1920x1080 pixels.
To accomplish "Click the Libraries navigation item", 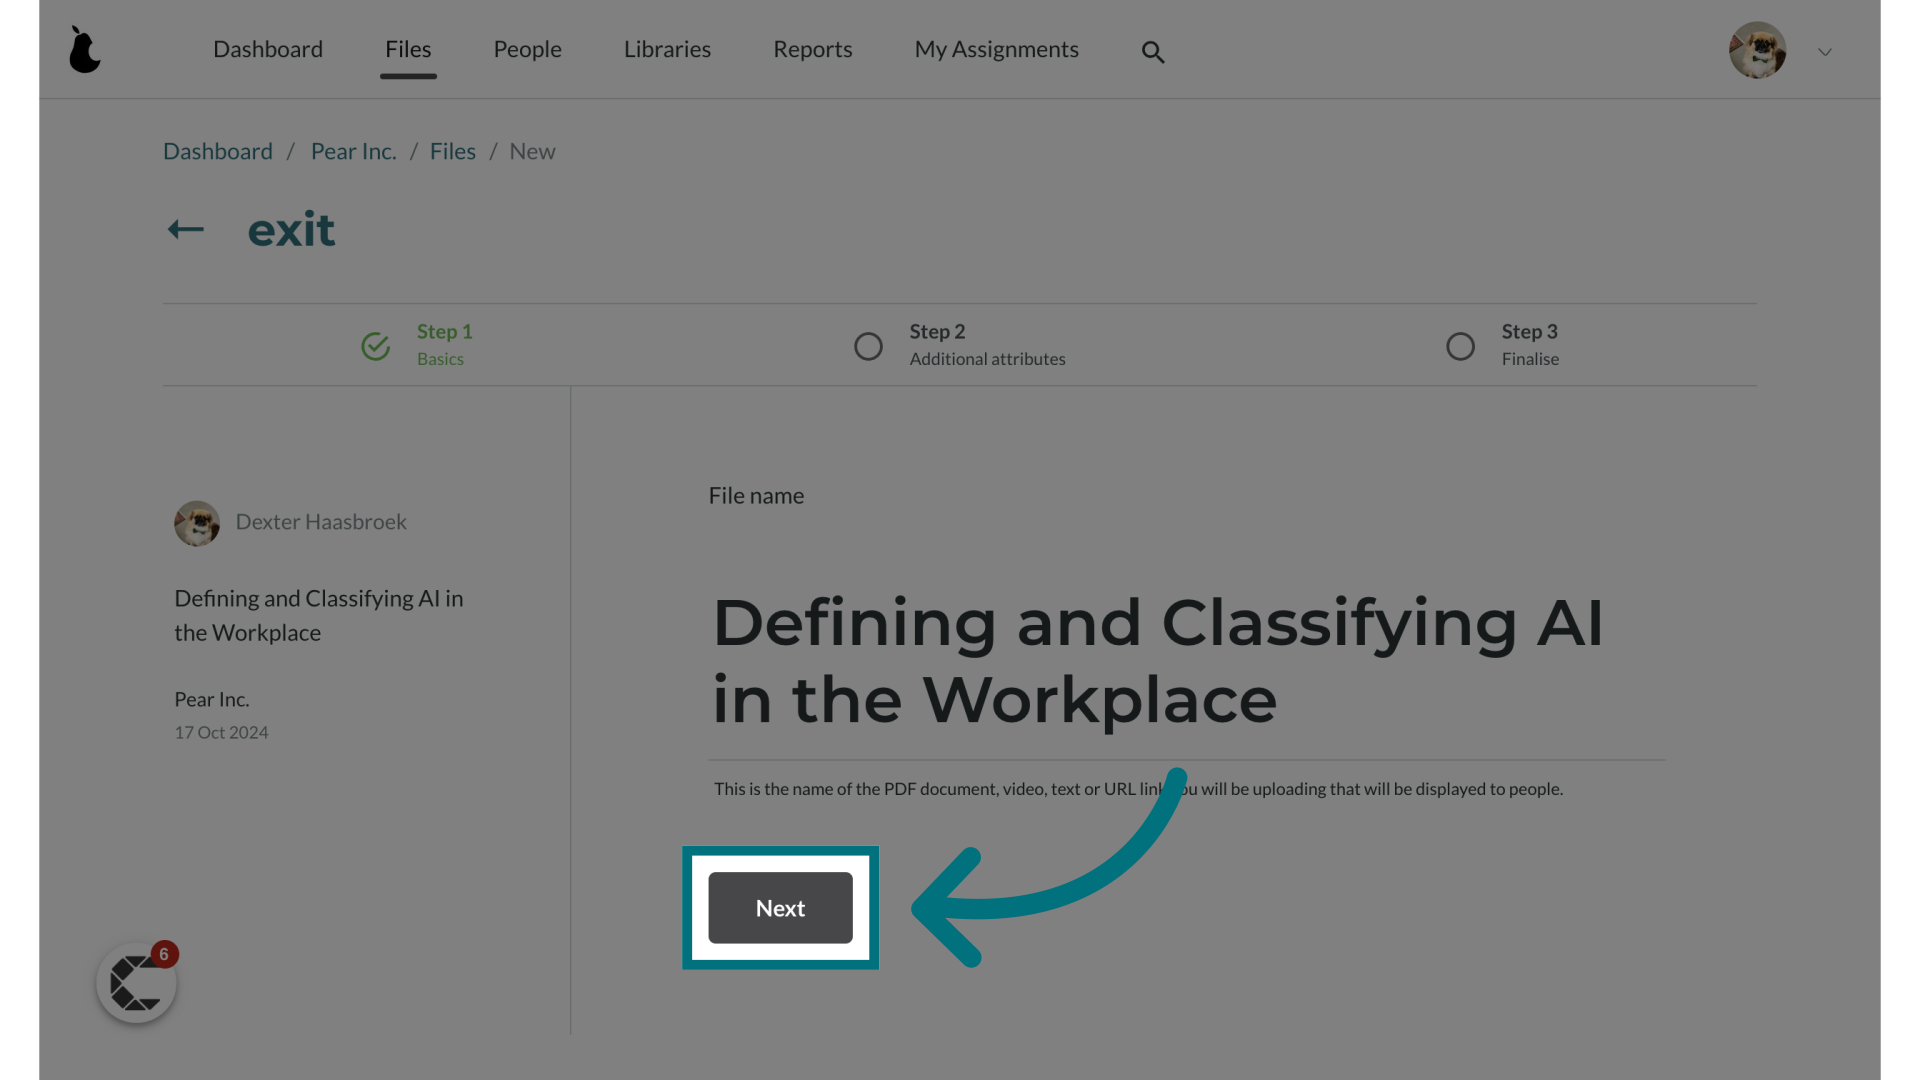I will [x=666, y=49].
